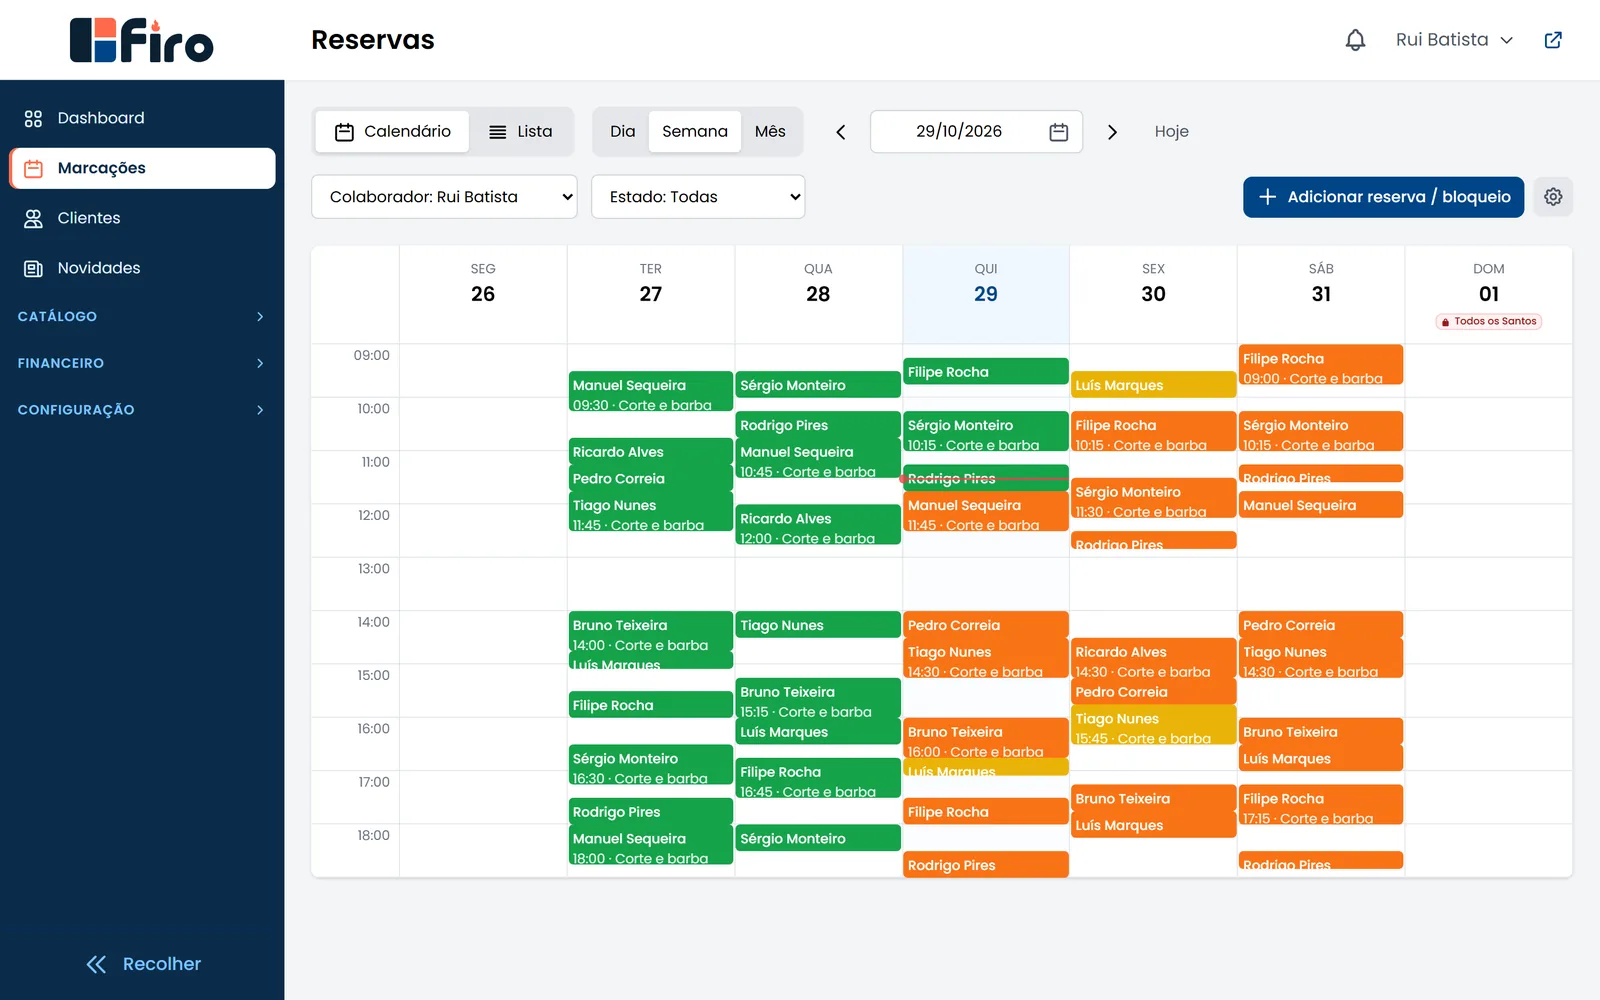Open Filipe Rocha 16:45 booking on Wednesday
Image resolution: width=1600 pixels, height=1000 pixels.
coord(818,778)
